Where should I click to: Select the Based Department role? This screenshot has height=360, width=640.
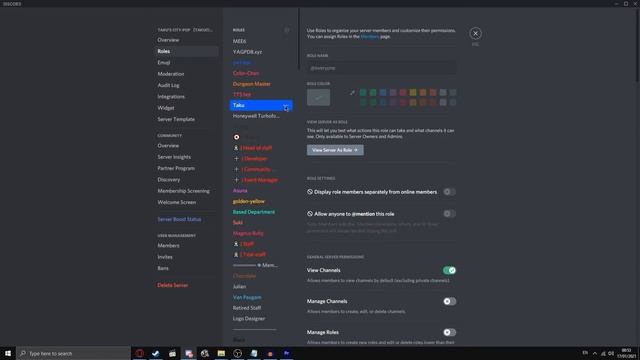253,212
